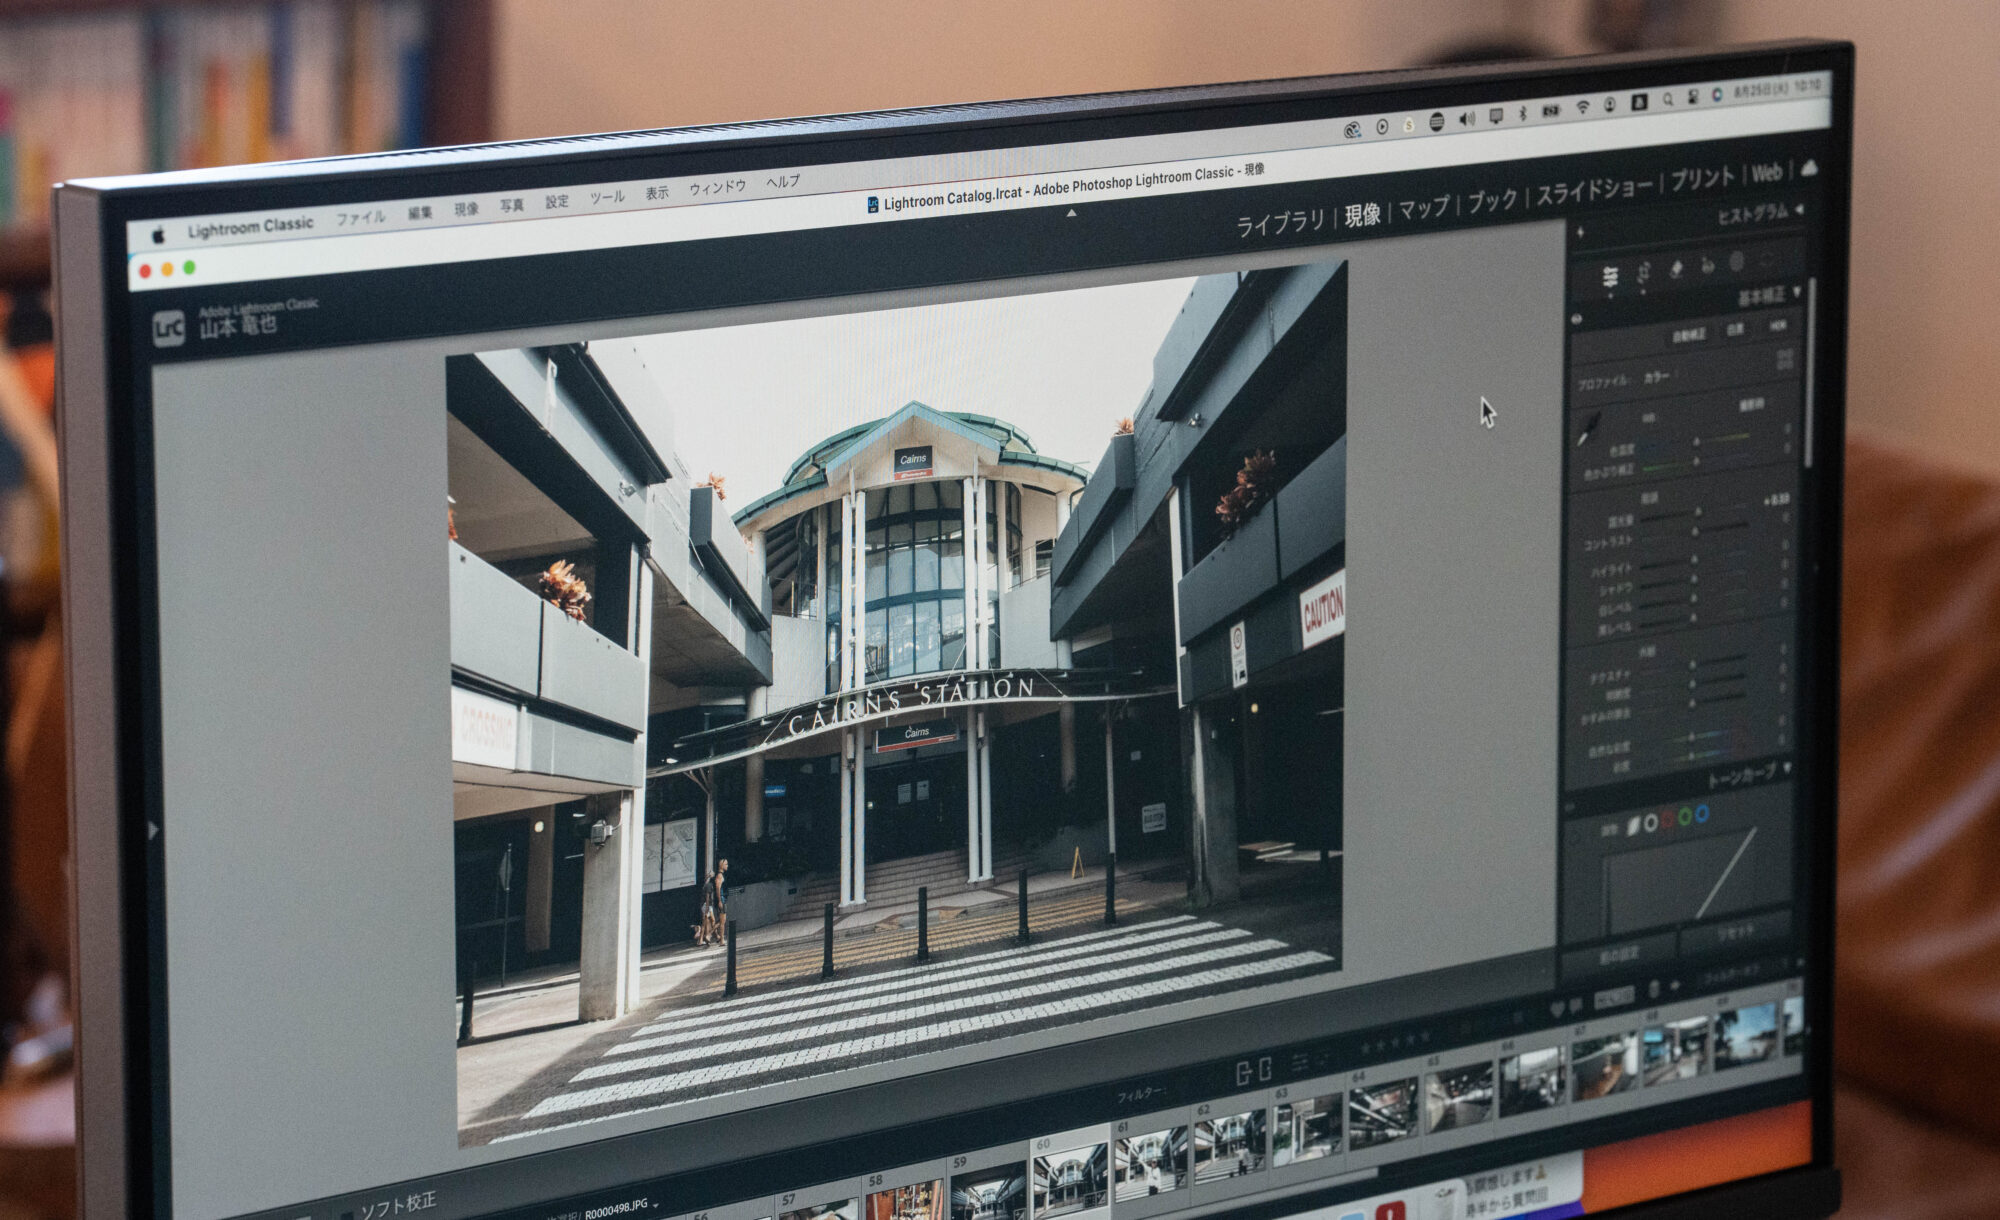Click the 自動補正 auto button

[x=1689, y=336]
